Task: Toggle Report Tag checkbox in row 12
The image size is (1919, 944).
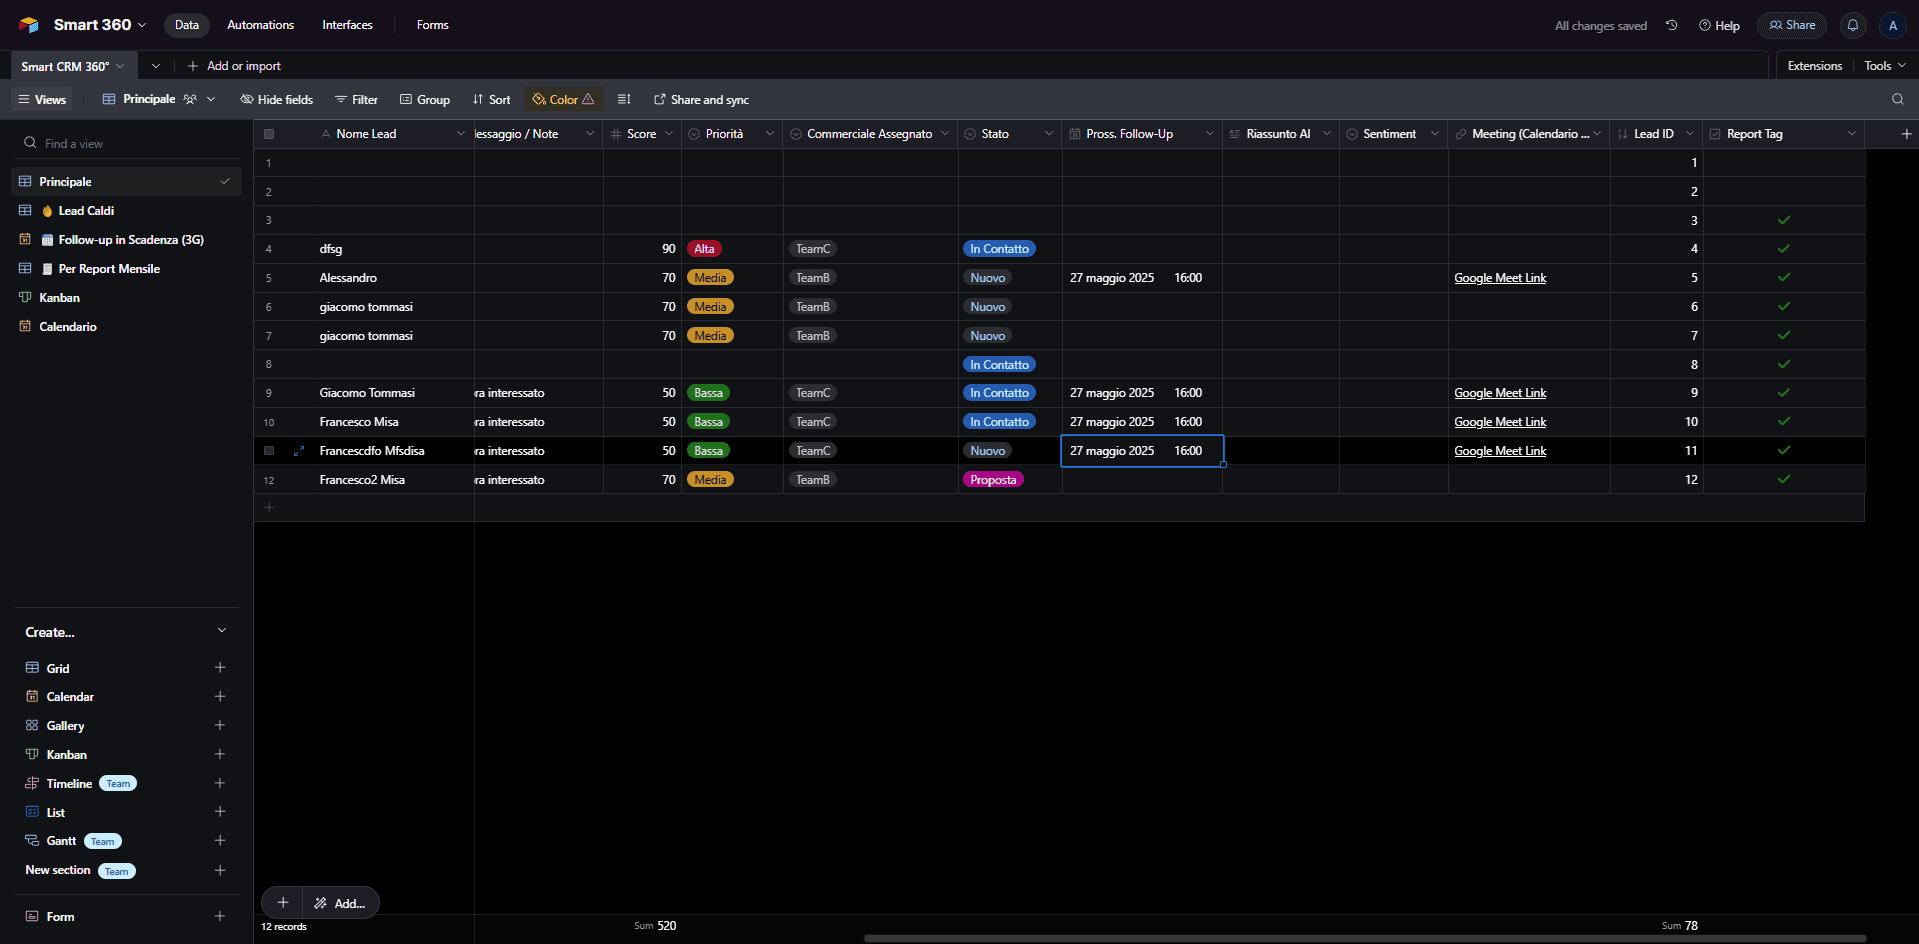Action: coord(1784,479)
